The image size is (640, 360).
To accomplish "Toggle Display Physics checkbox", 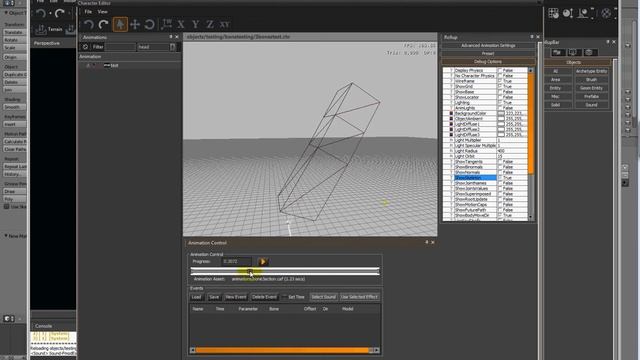I will click(x=500, y=70).
